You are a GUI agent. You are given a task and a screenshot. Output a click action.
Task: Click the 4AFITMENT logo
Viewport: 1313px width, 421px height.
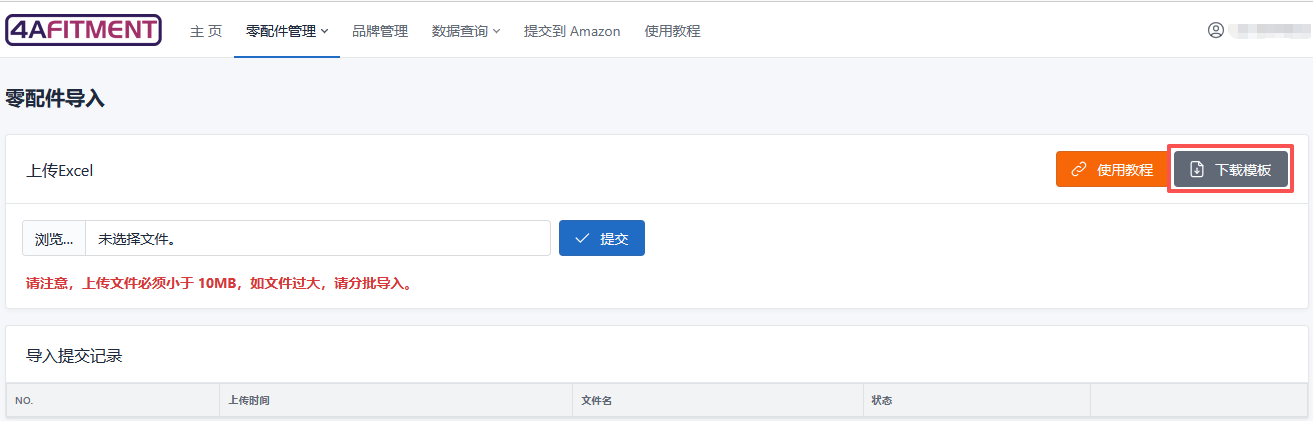click(x=83, y=31)
